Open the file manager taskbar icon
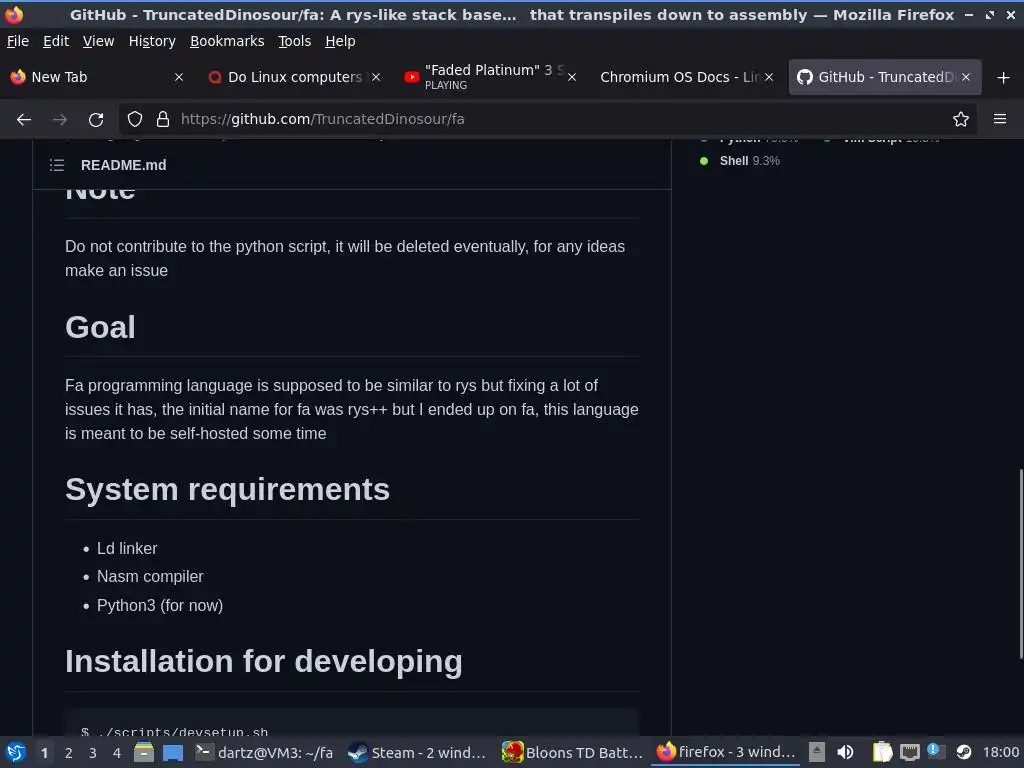The width and height of the screenshot is (1024, 768). coord(144,752)
